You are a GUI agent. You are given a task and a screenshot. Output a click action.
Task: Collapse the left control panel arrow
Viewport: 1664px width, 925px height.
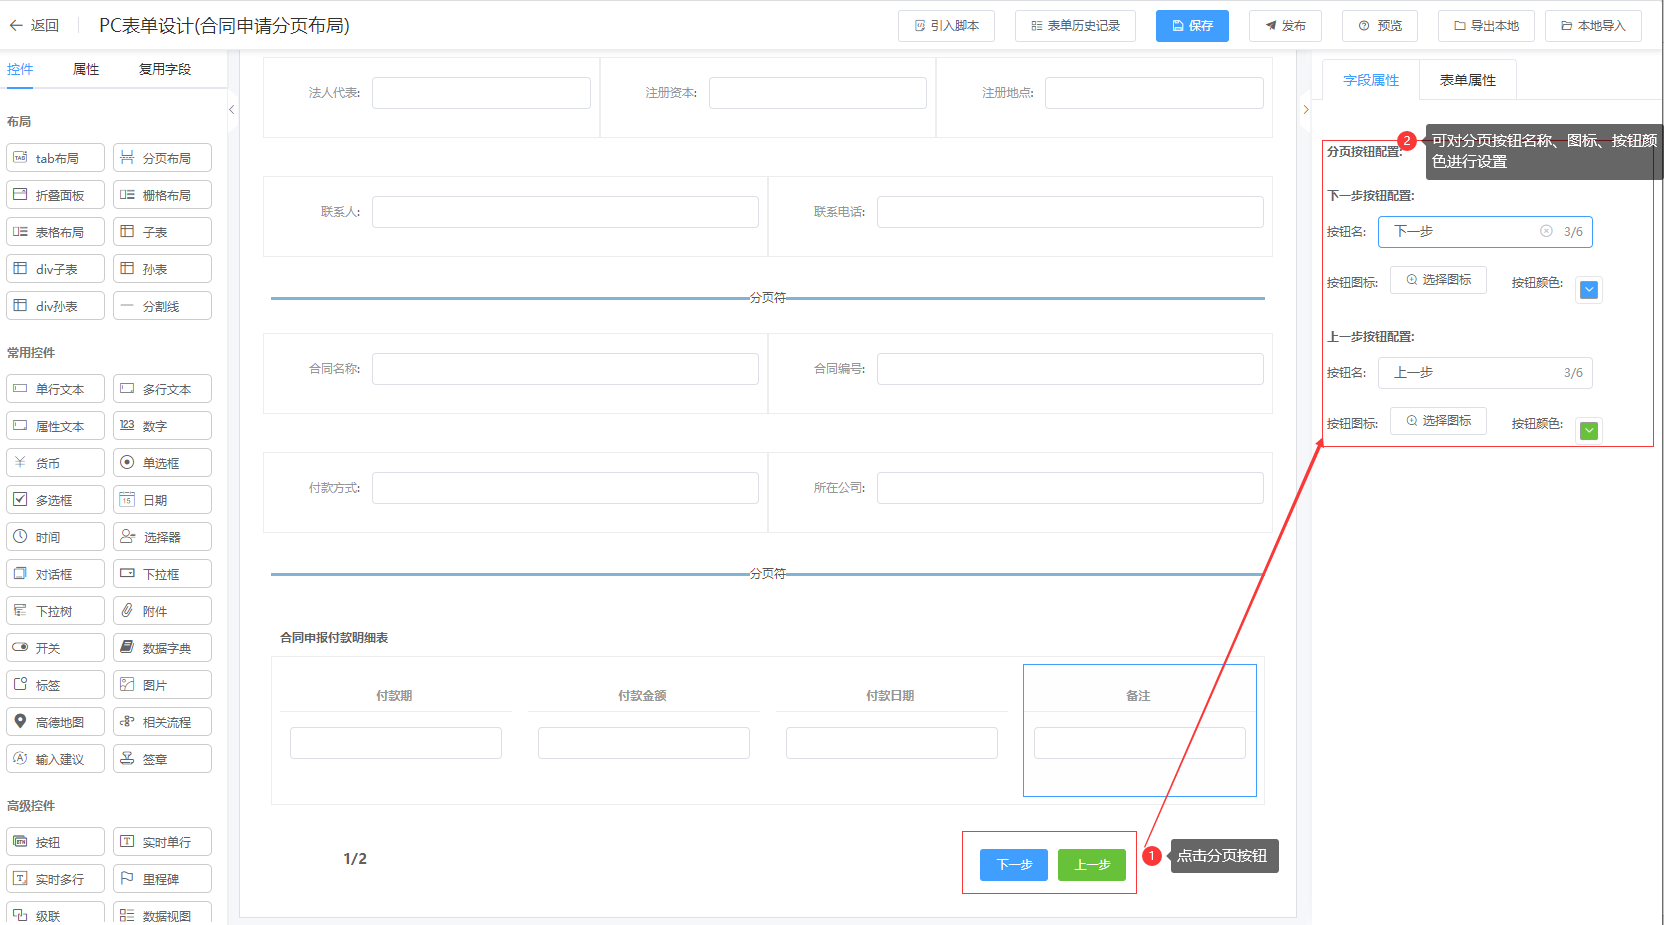231,110
